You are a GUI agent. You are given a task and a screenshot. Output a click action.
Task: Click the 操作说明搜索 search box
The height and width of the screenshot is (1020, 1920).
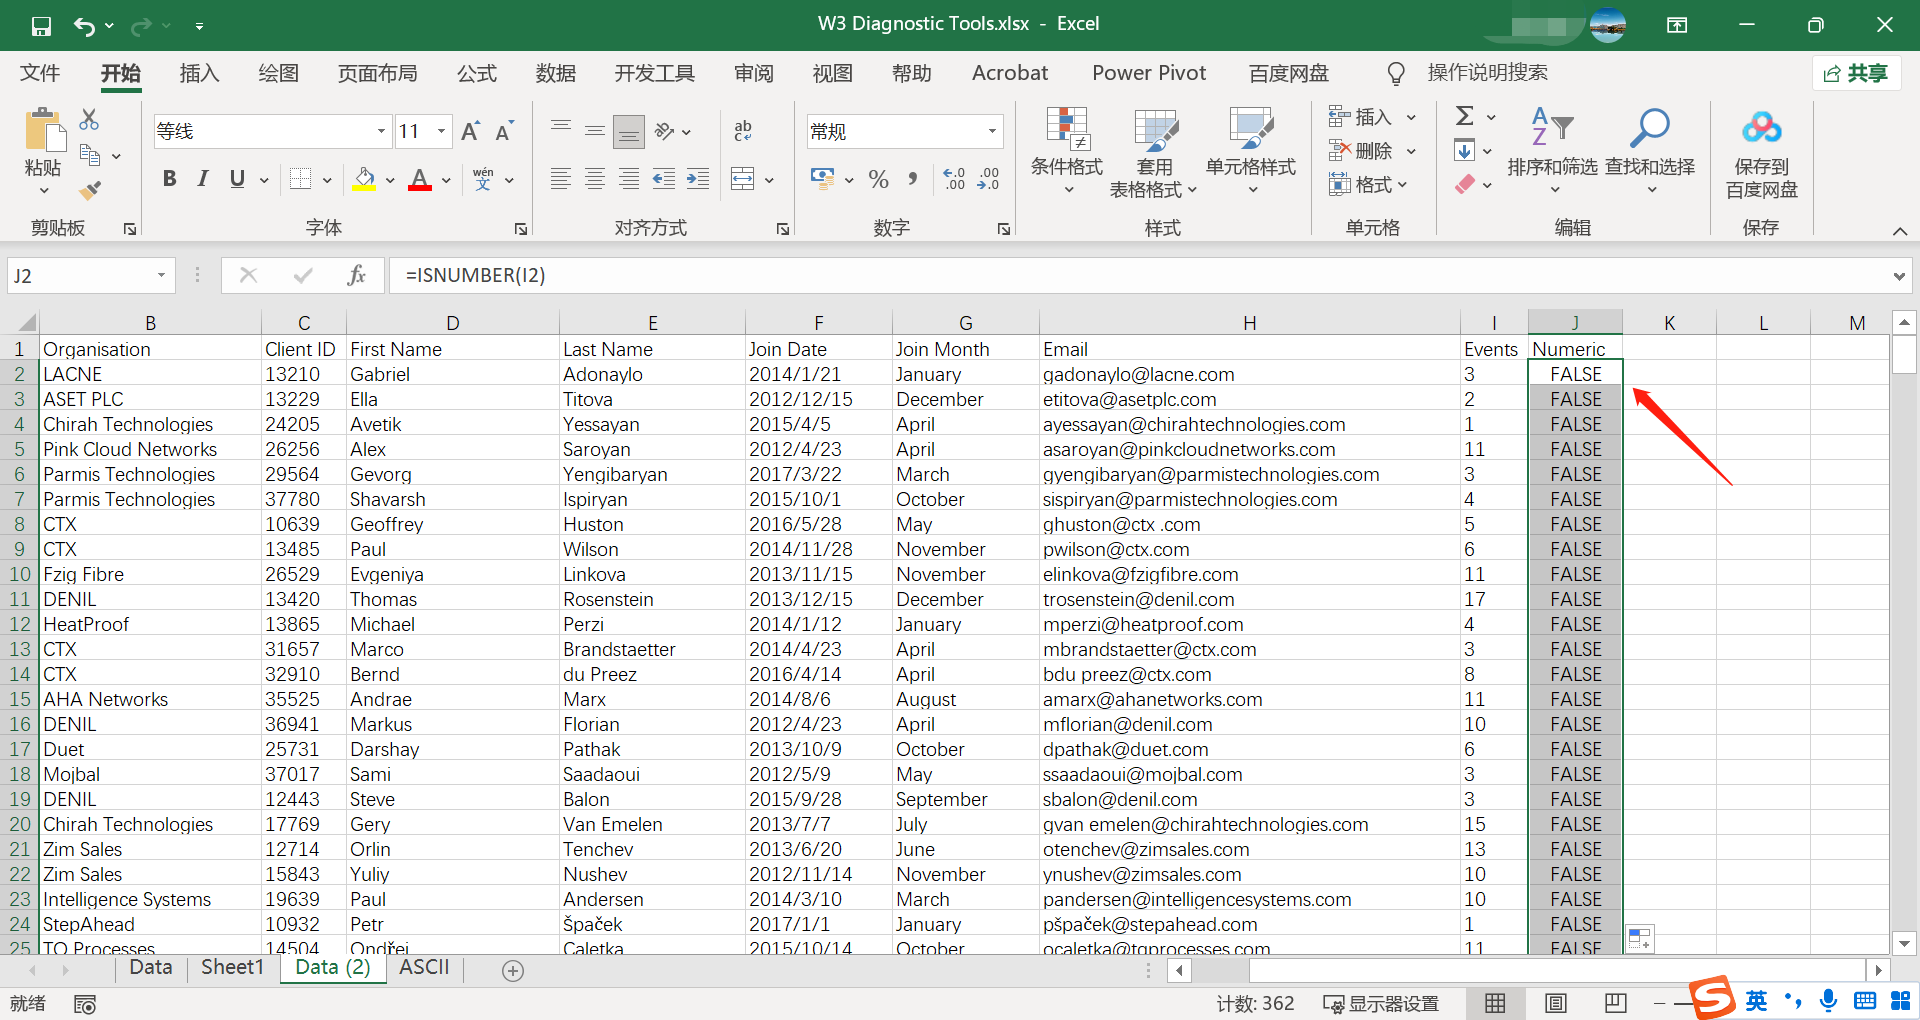[x=1487, y=73]
